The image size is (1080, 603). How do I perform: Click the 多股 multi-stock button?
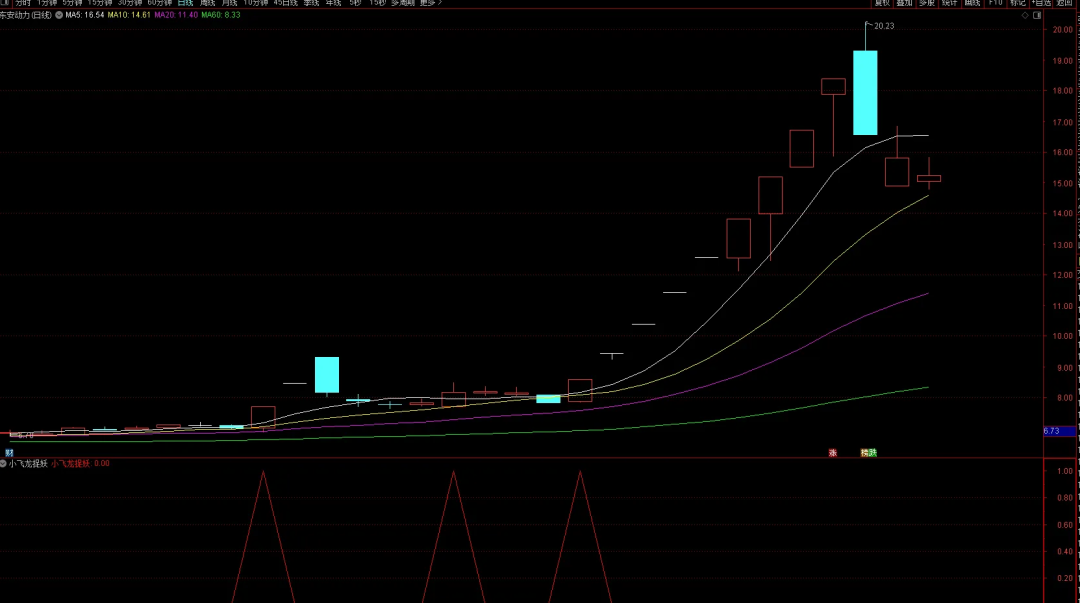point(927,3)
